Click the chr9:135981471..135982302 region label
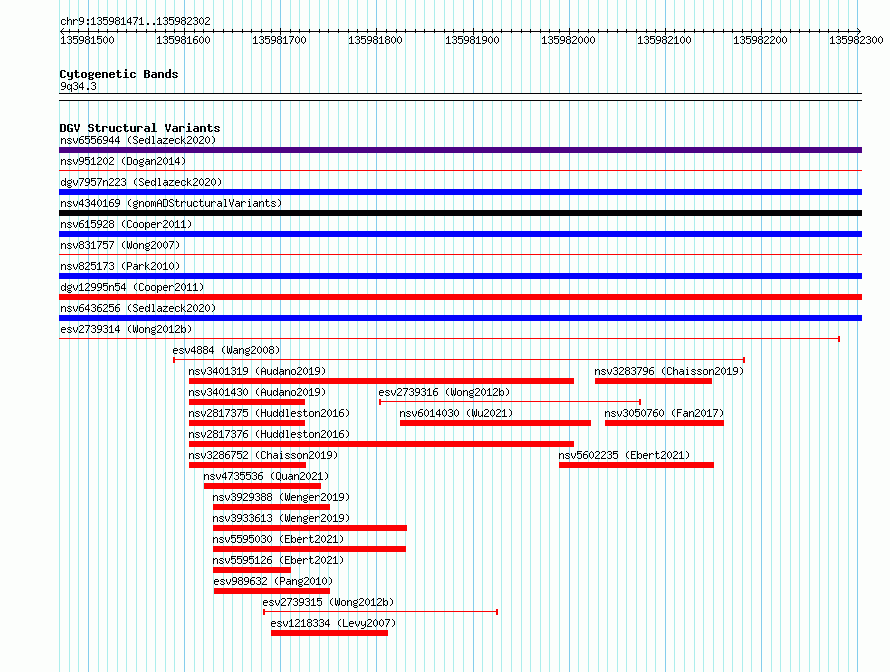Image resolution: width=890 pixels, height=672 pixels. [x=135, y=21]
